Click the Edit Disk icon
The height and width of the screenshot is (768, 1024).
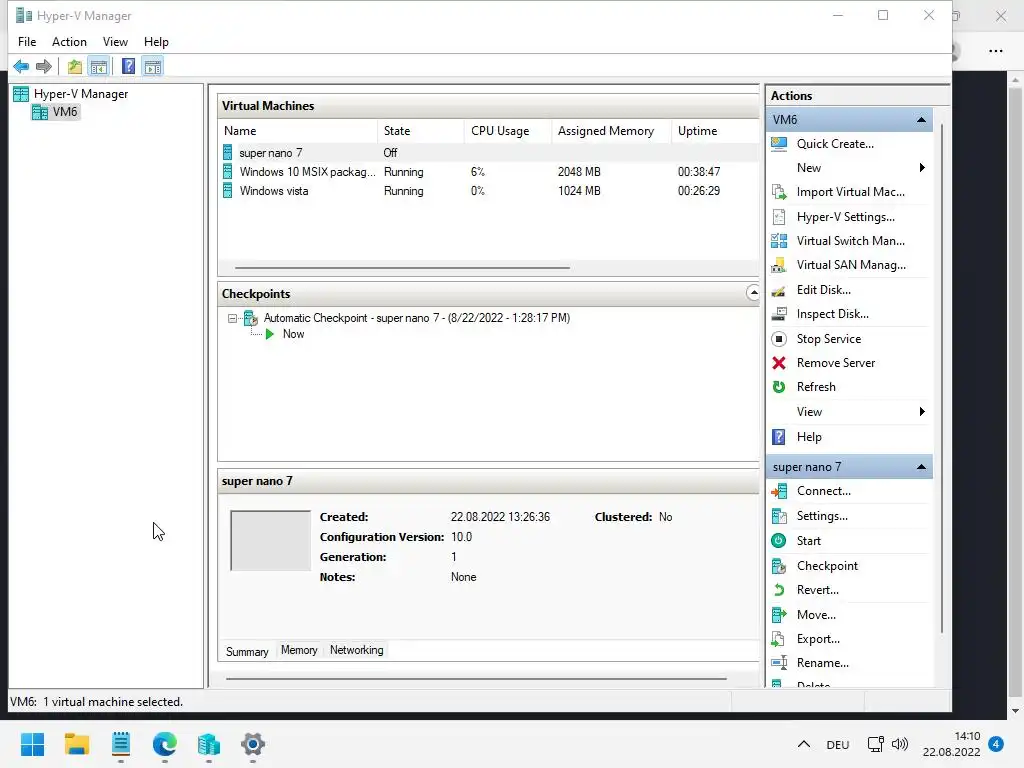point(779,290)
